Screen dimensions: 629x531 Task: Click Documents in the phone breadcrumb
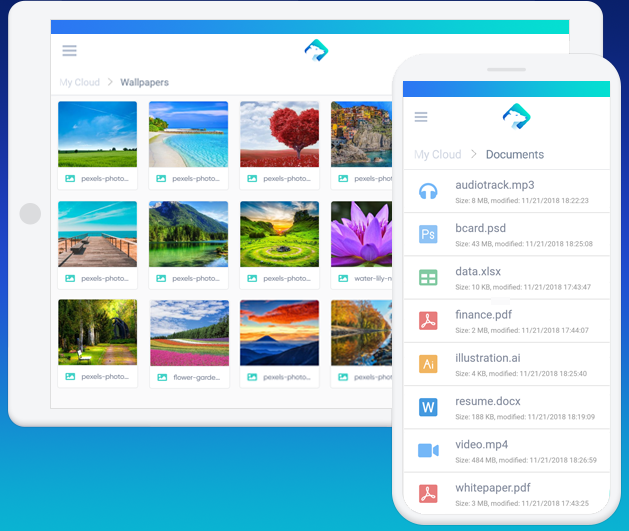click(x=515, y=154)
